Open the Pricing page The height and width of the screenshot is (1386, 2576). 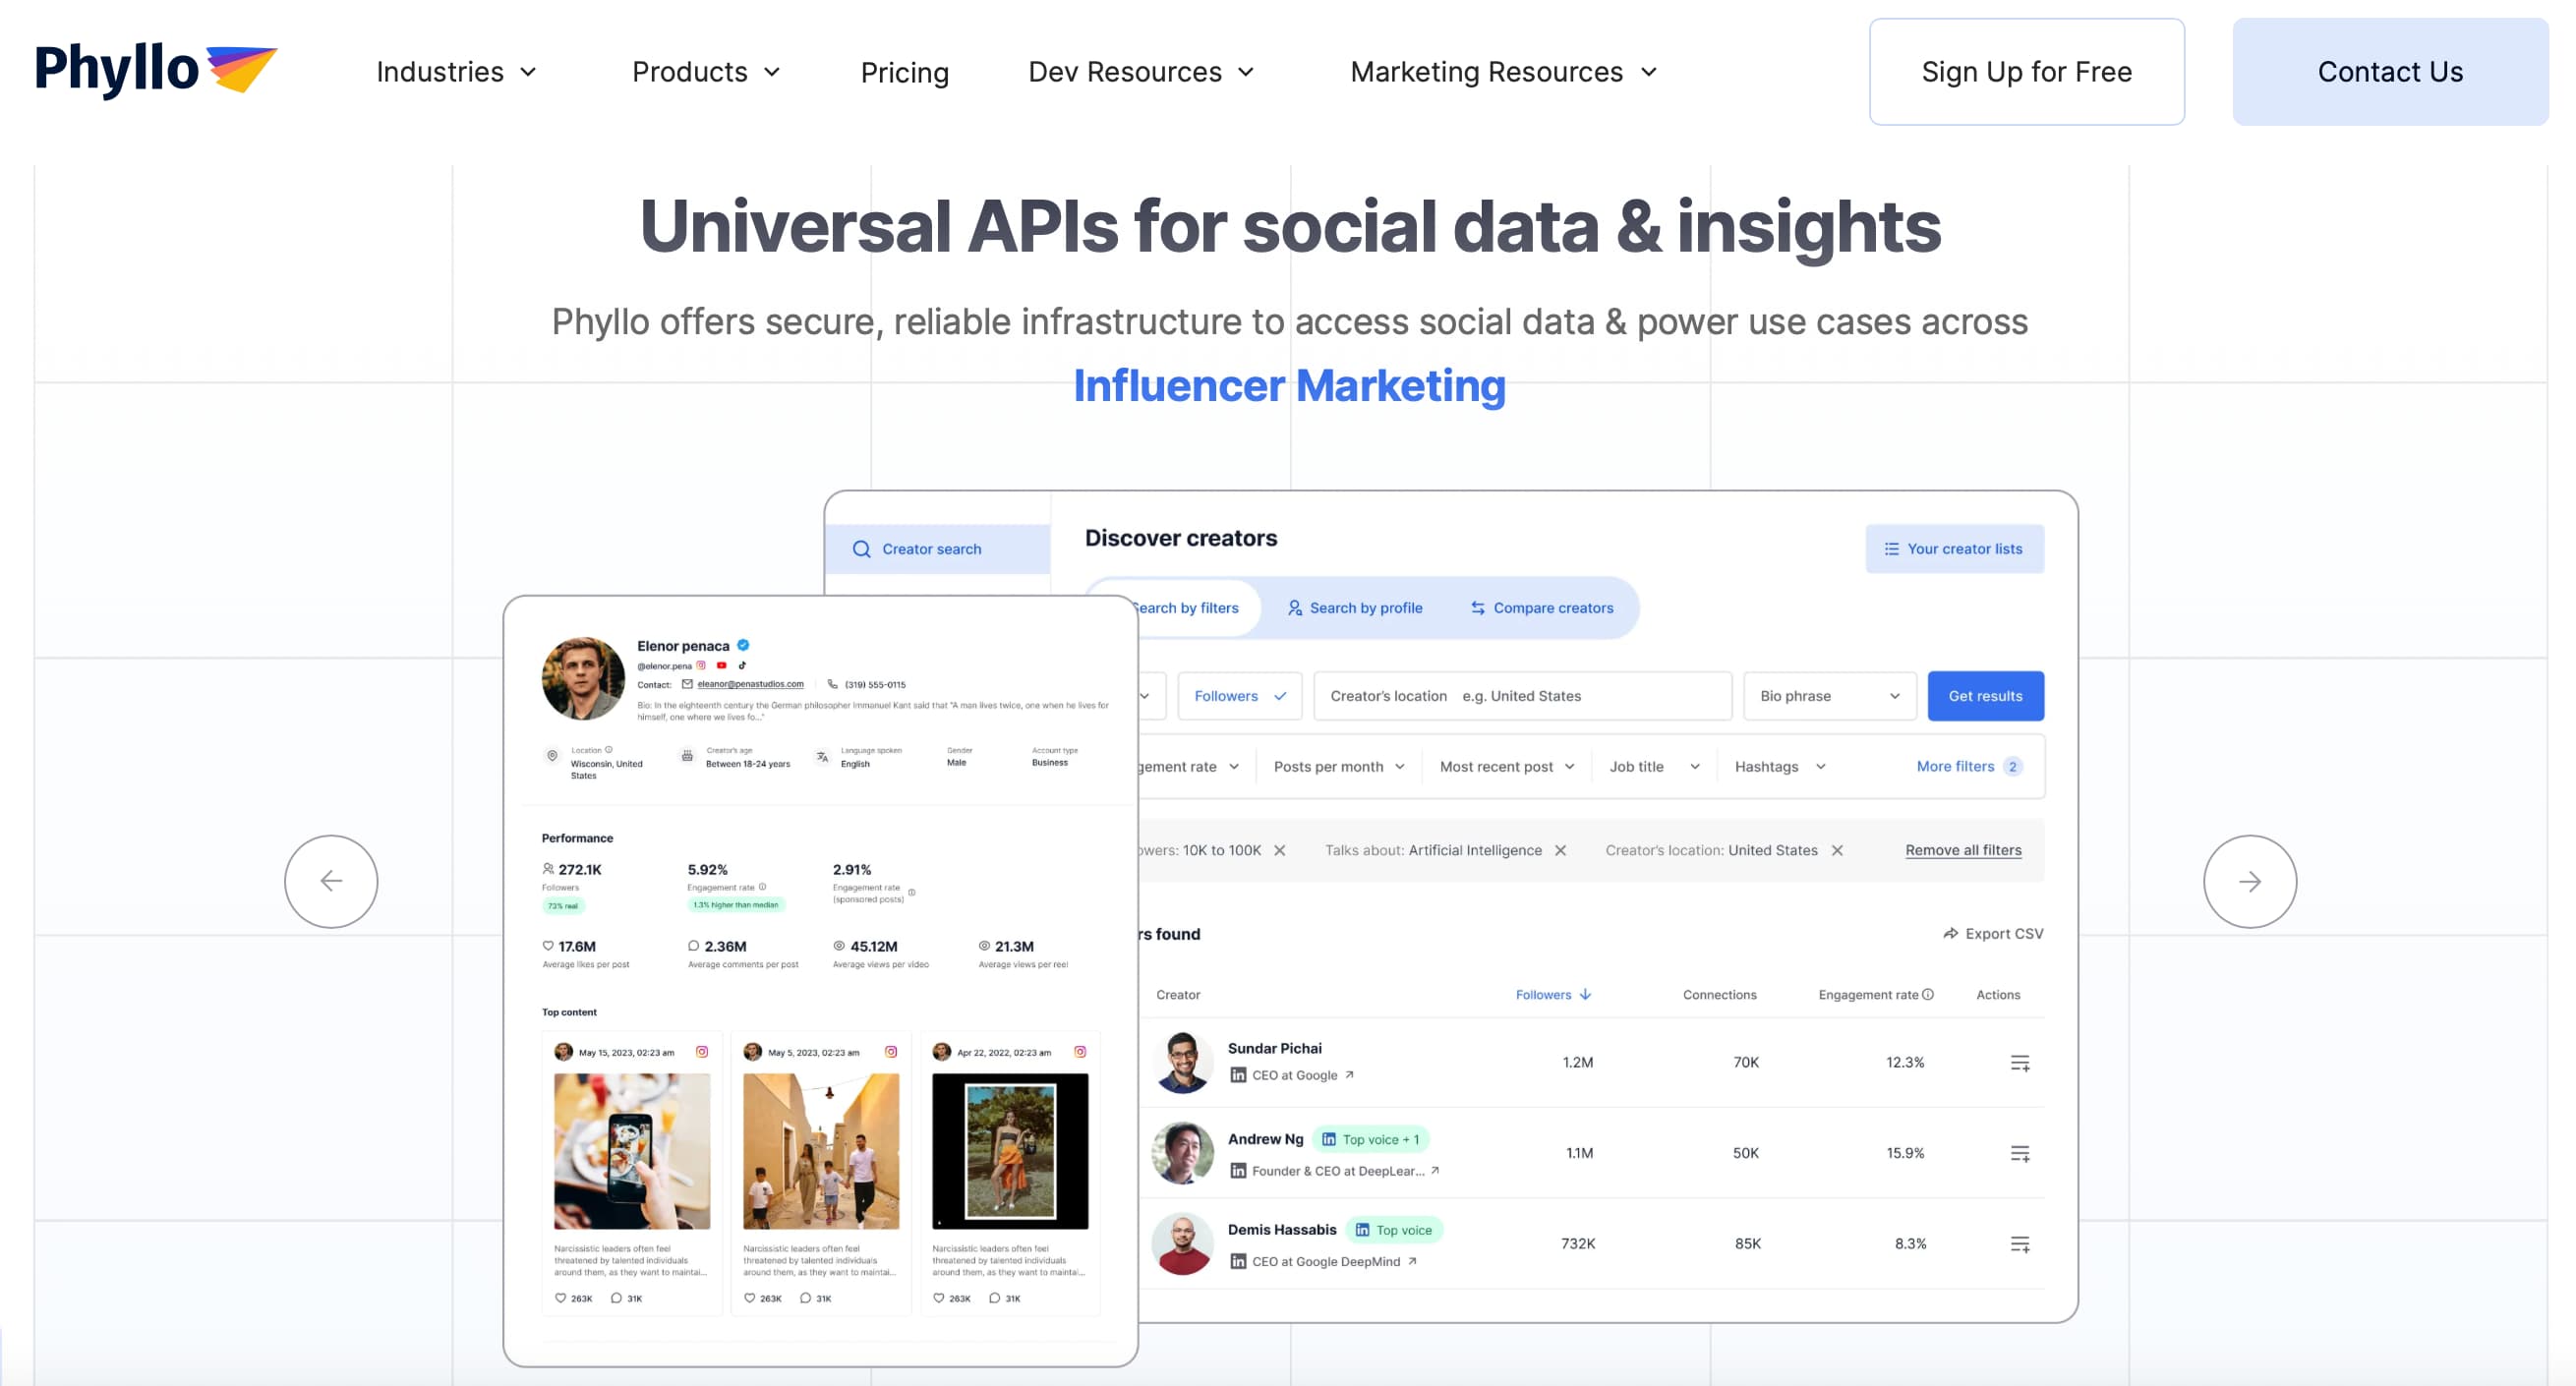[904, 72]
